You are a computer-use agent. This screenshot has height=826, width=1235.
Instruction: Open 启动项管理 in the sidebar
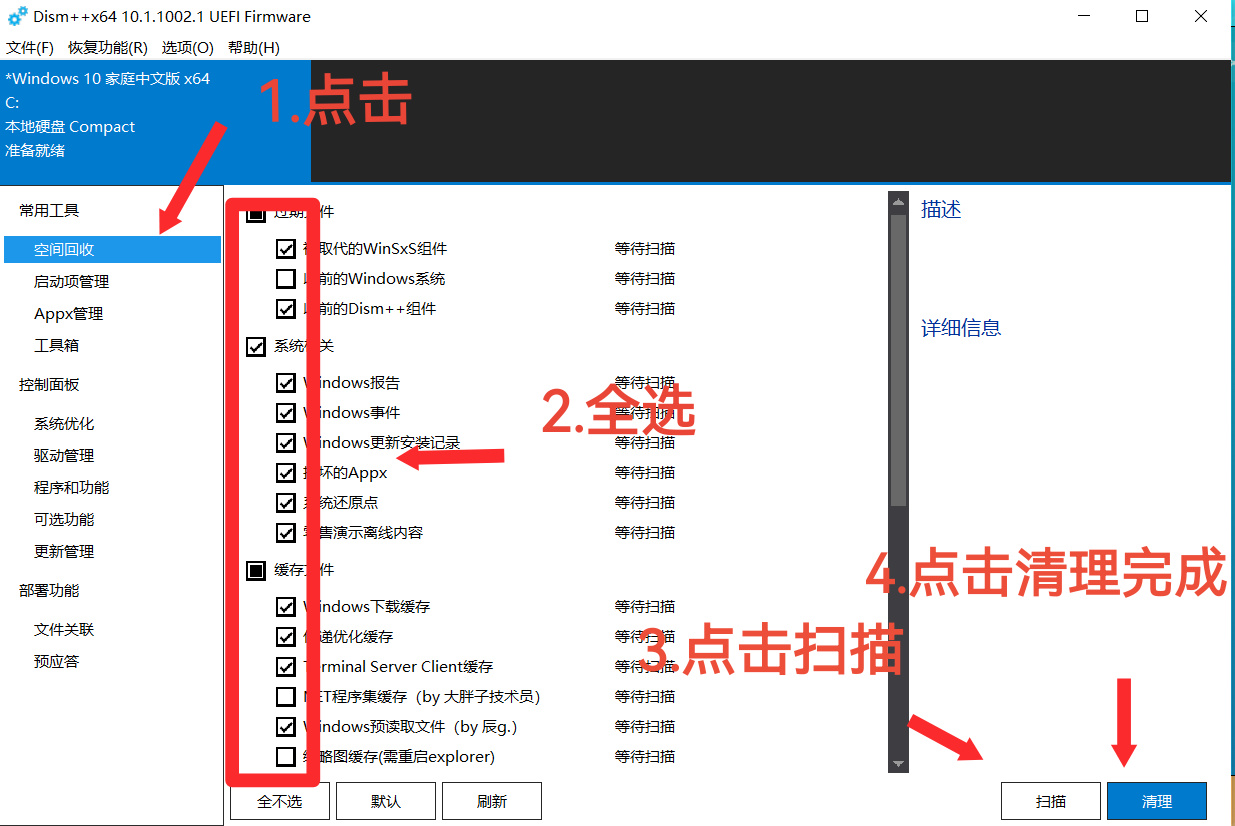[x=72, y=282]
